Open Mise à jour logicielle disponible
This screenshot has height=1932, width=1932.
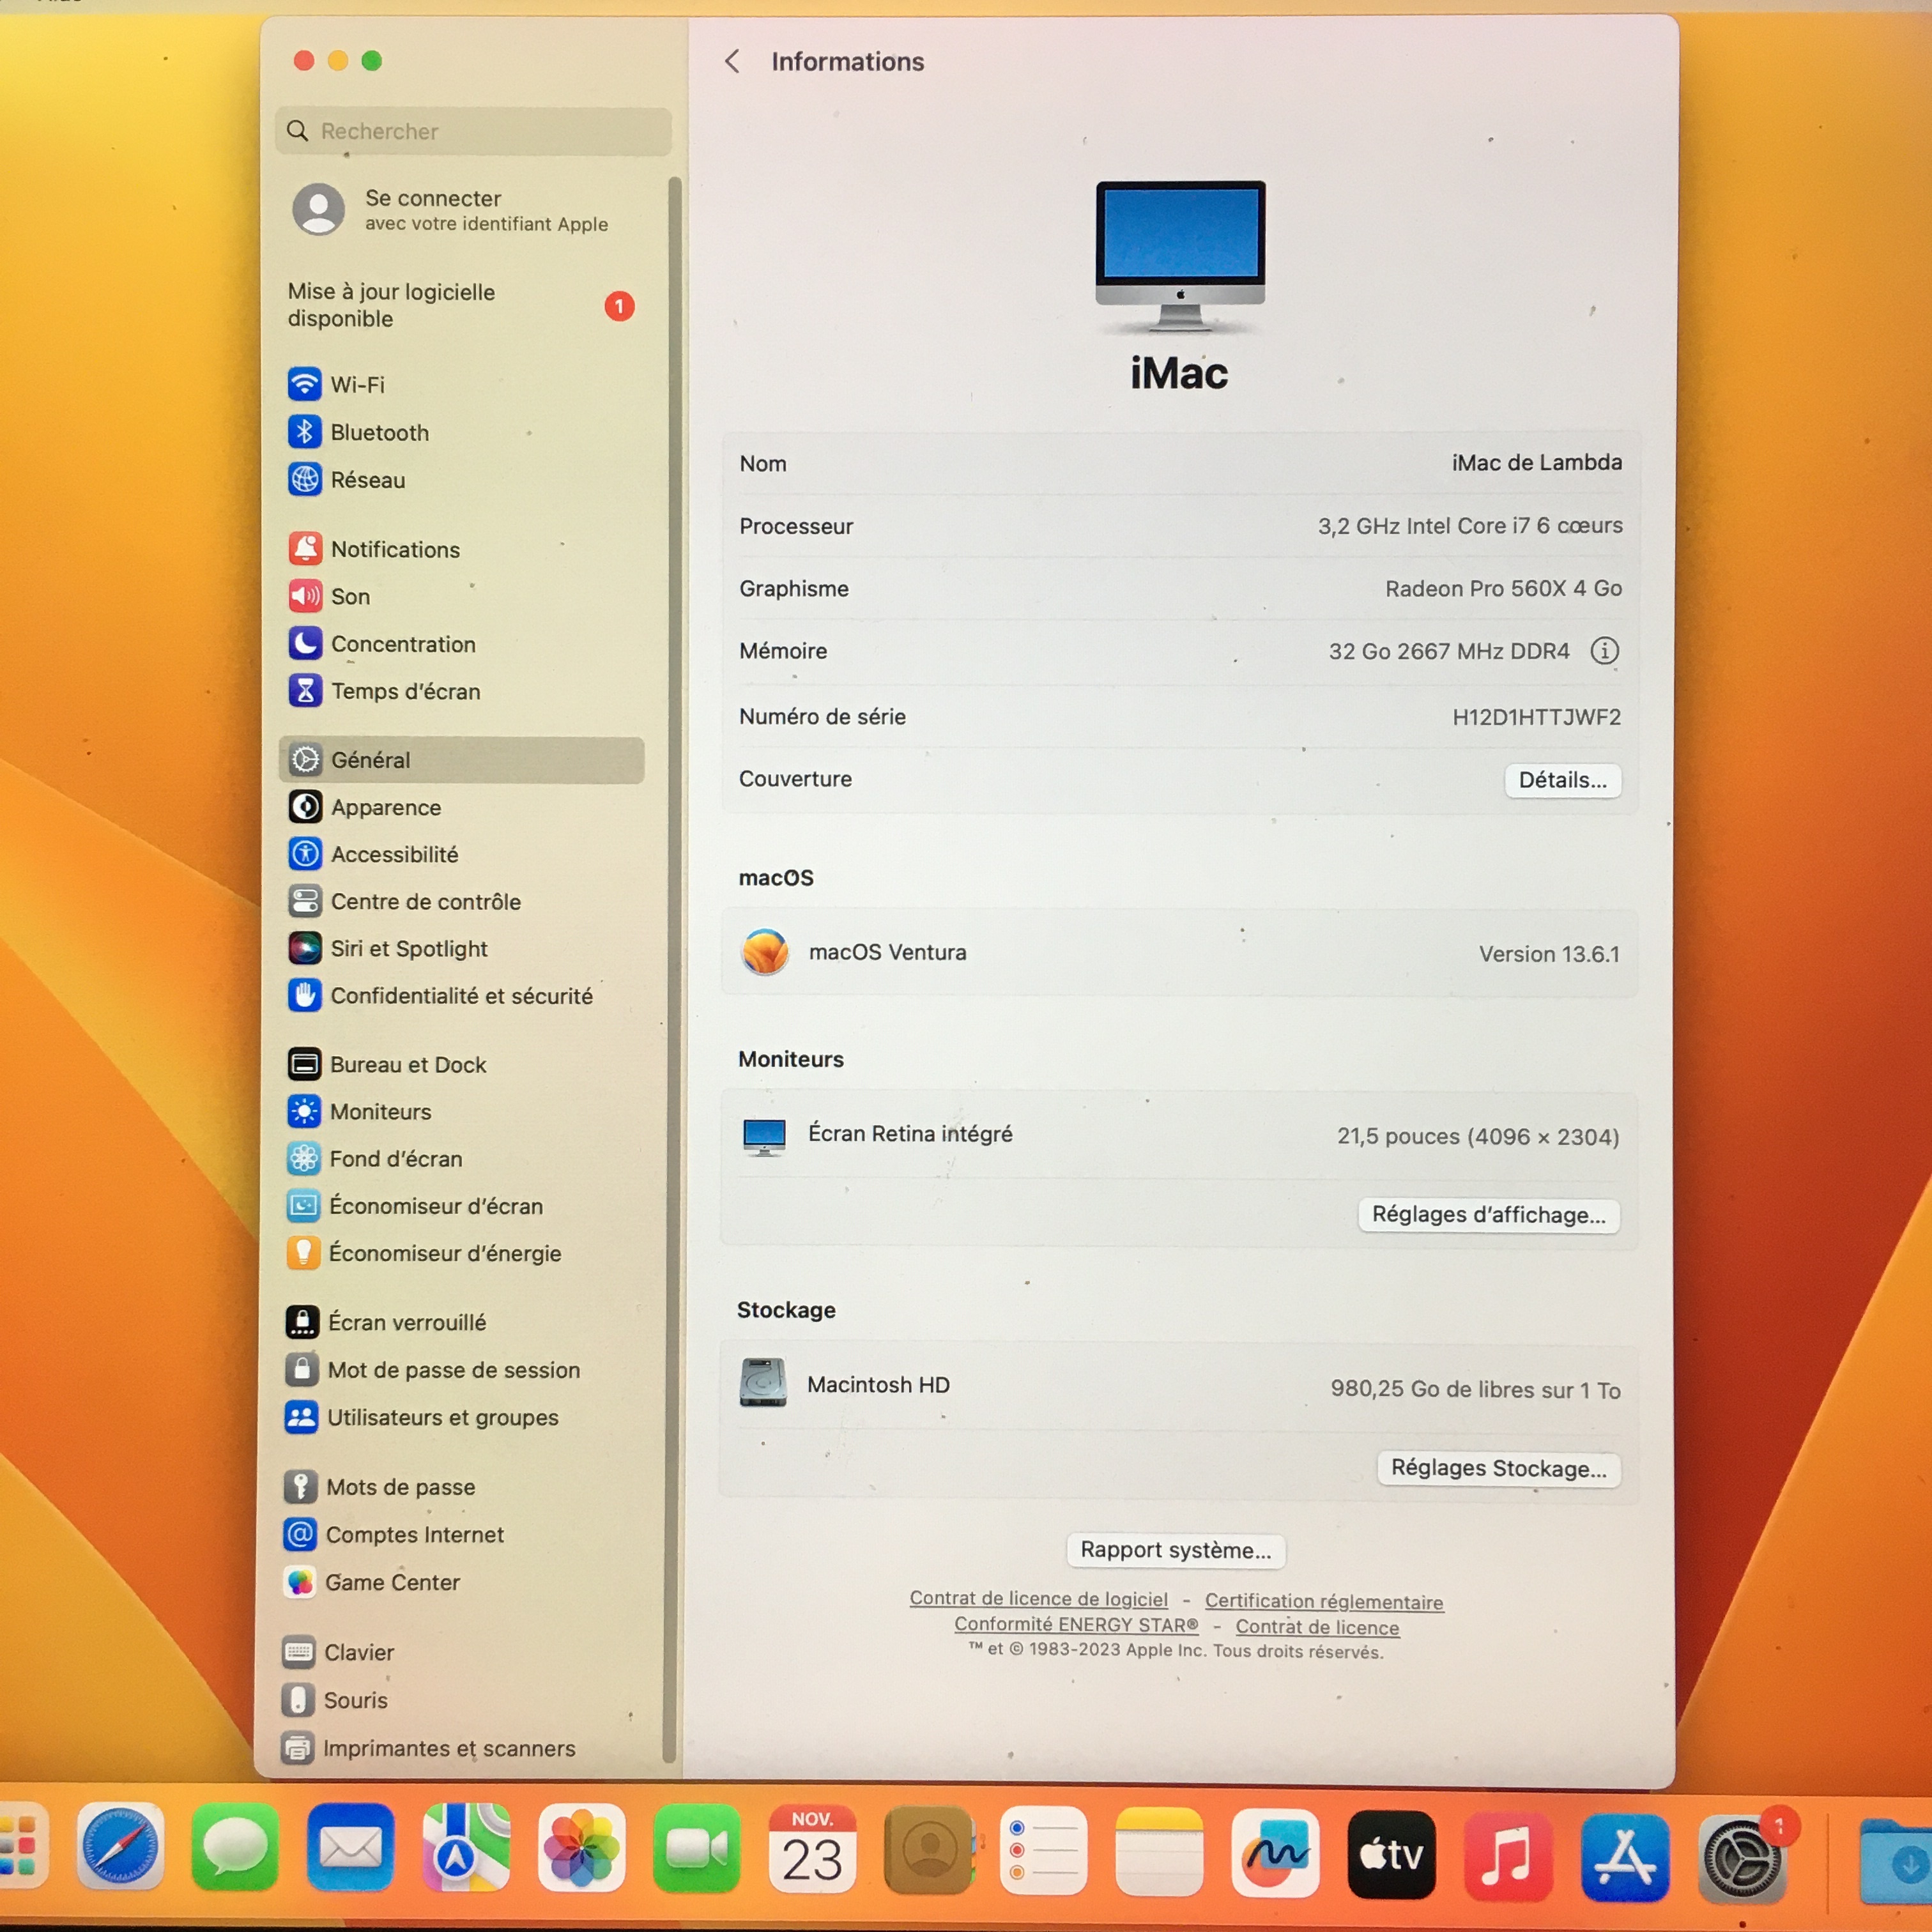(x=391, y=305)
